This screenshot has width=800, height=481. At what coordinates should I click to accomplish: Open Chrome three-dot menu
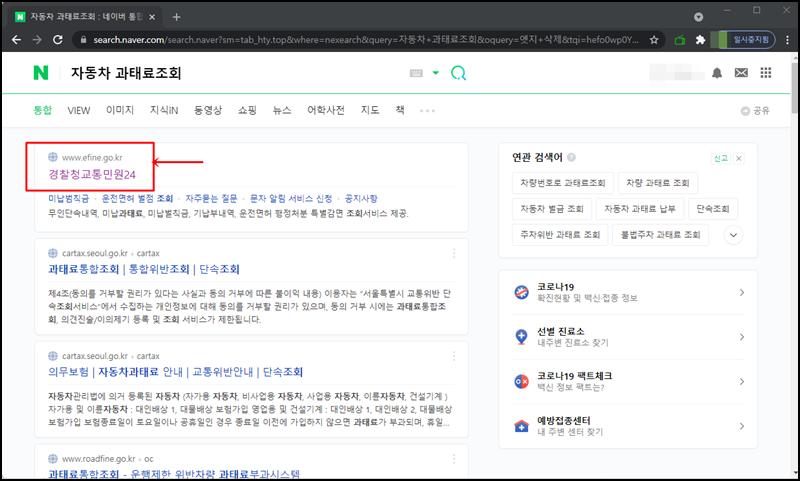coord(787,40)
